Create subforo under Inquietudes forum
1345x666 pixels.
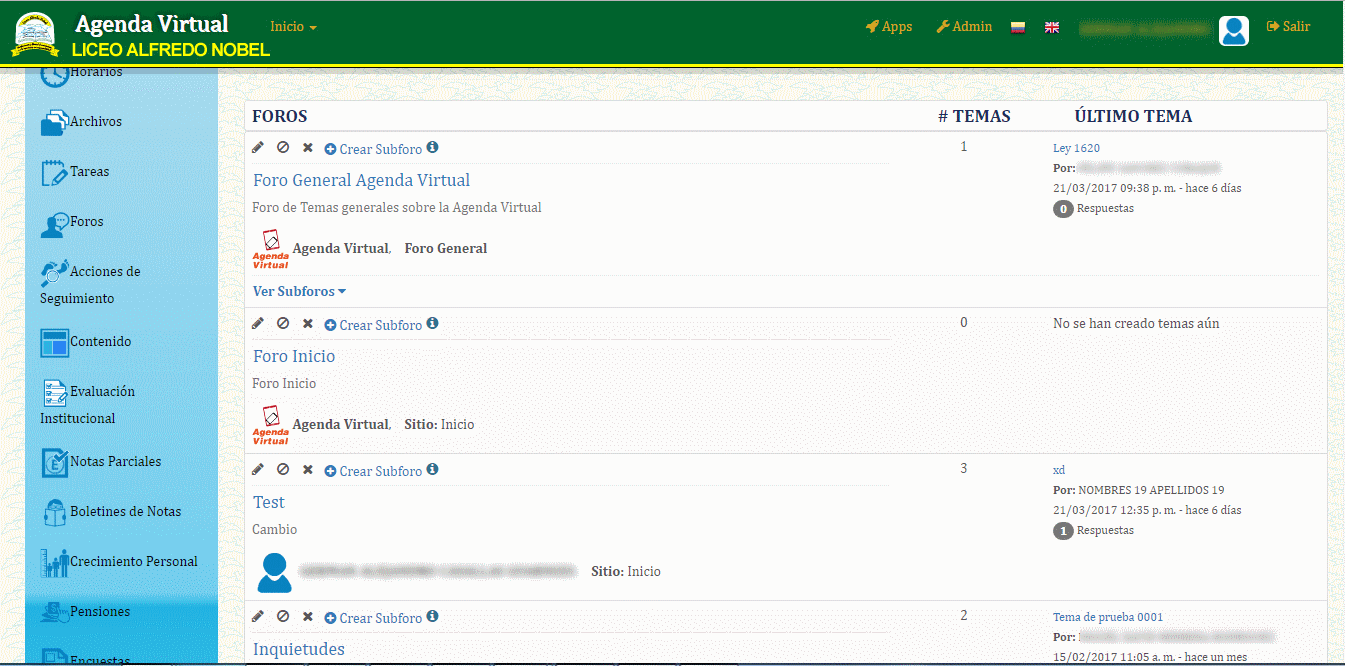click(x=373, y=618)
